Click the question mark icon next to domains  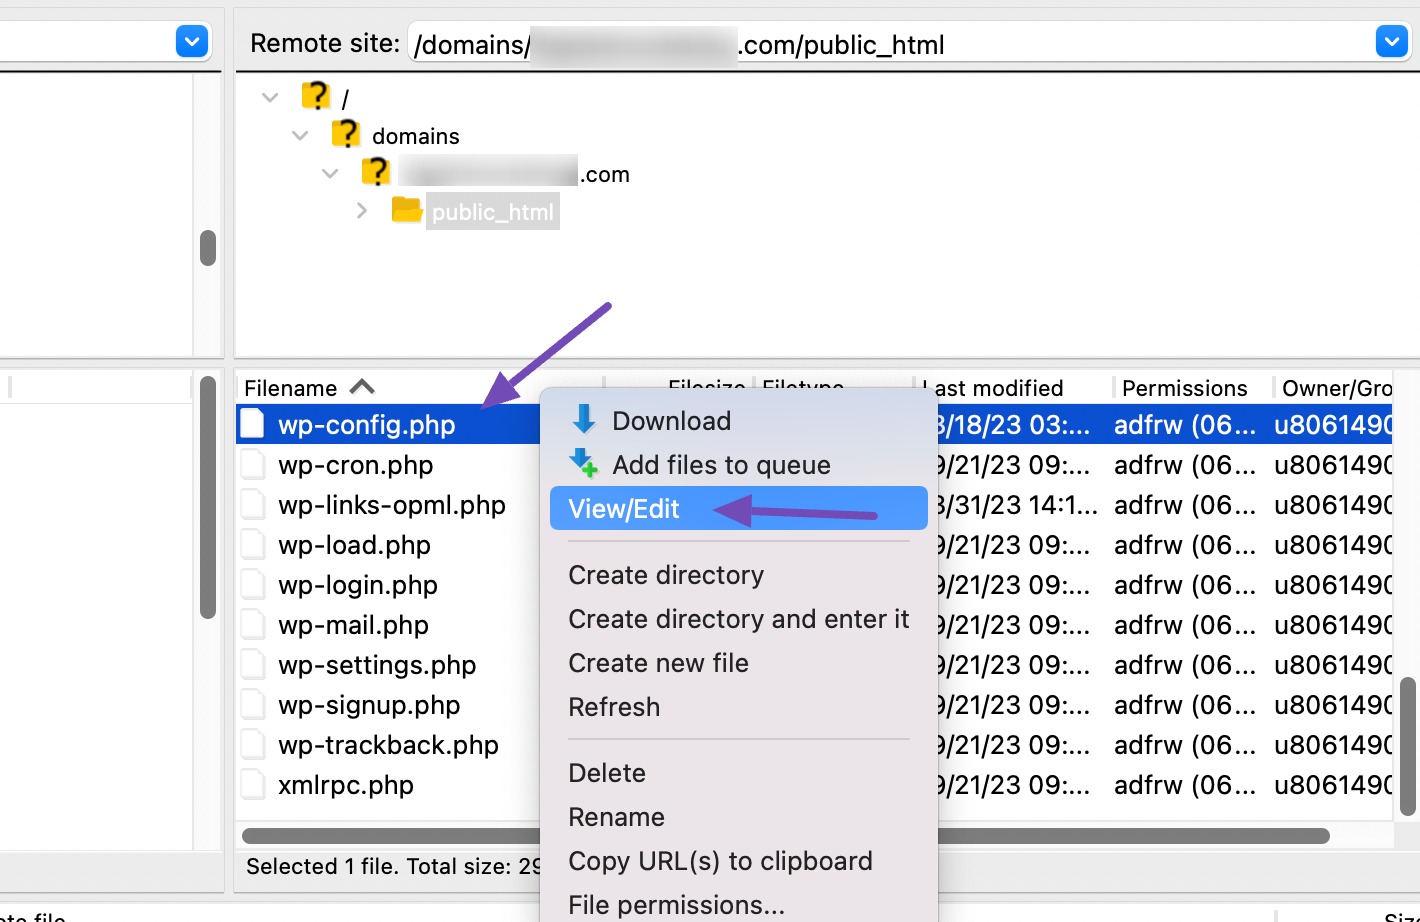pos(346,133)
